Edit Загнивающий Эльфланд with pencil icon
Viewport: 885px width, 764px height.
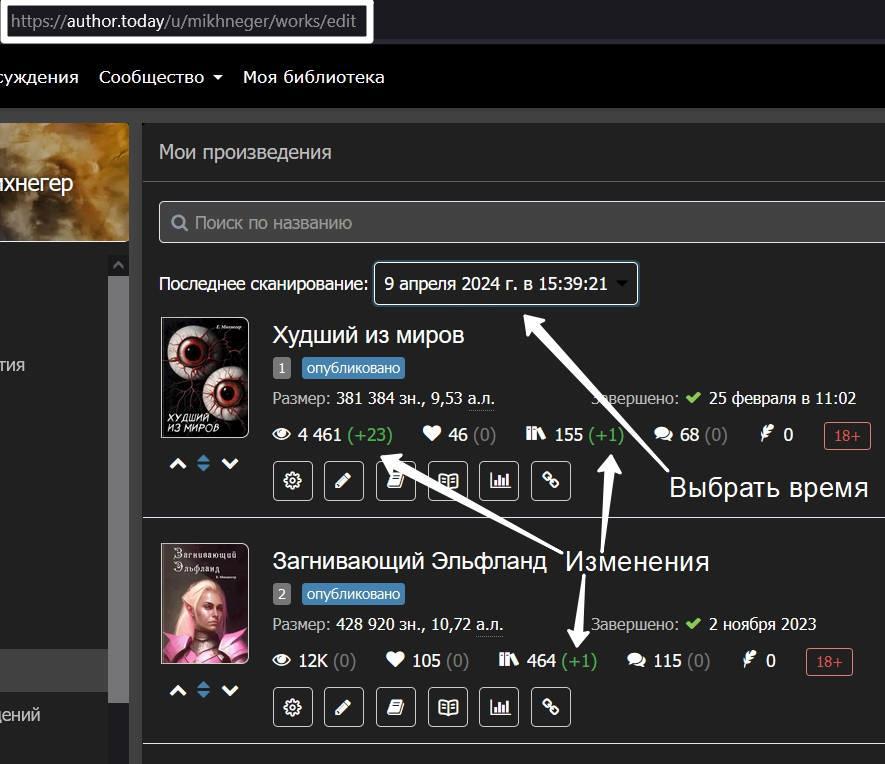[x=343, y=707]
